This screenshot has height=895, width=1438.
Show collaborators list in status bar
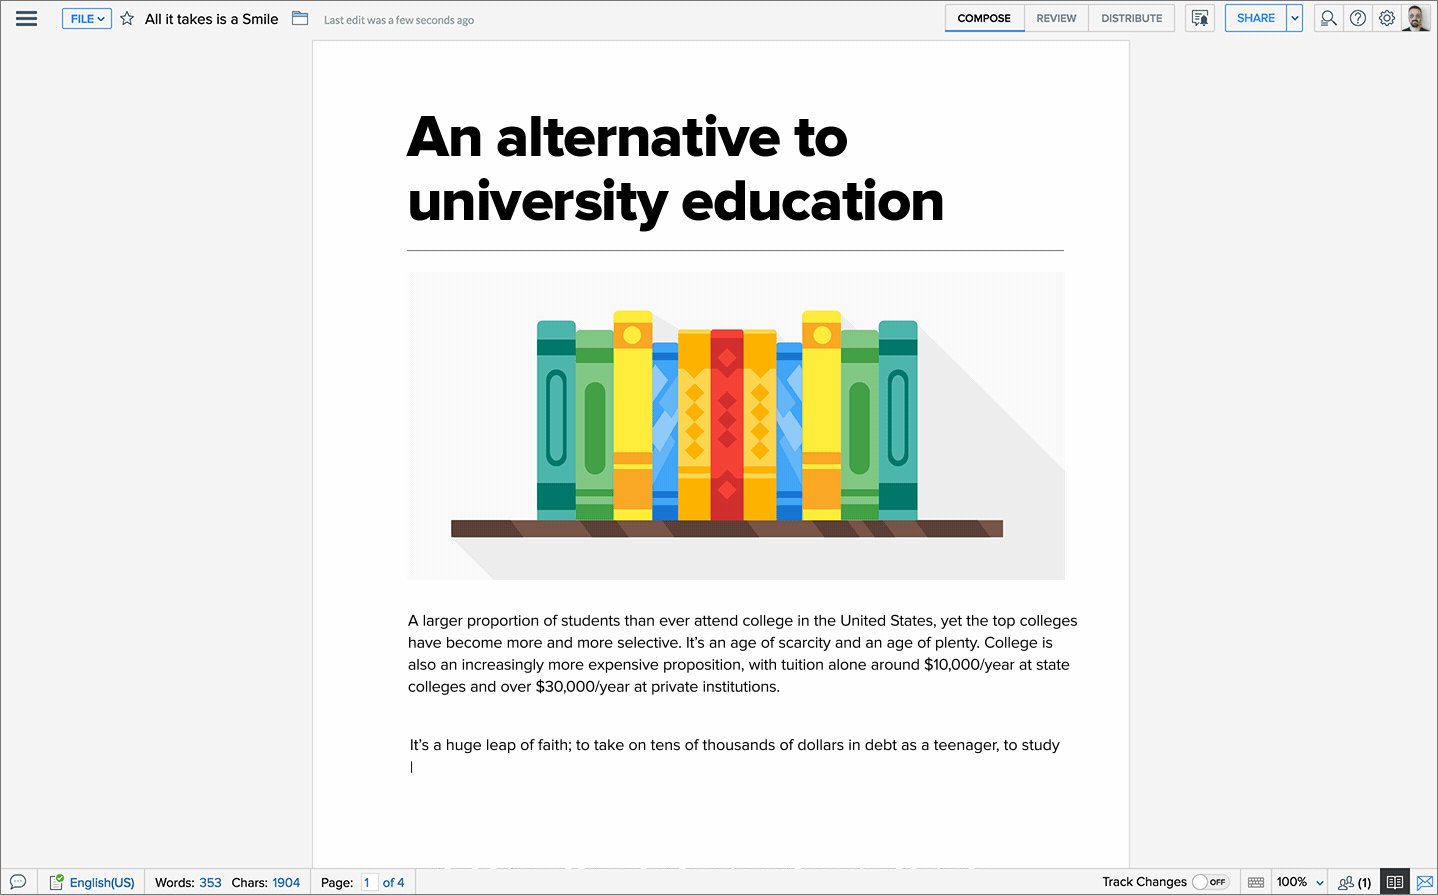1354,882
